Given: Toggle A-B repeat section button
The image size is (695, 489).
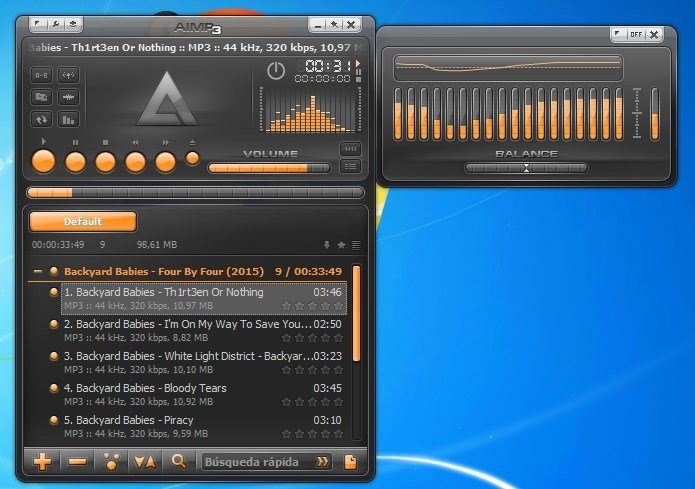Looking at the screenshot, I should click(x=42, y=75).
